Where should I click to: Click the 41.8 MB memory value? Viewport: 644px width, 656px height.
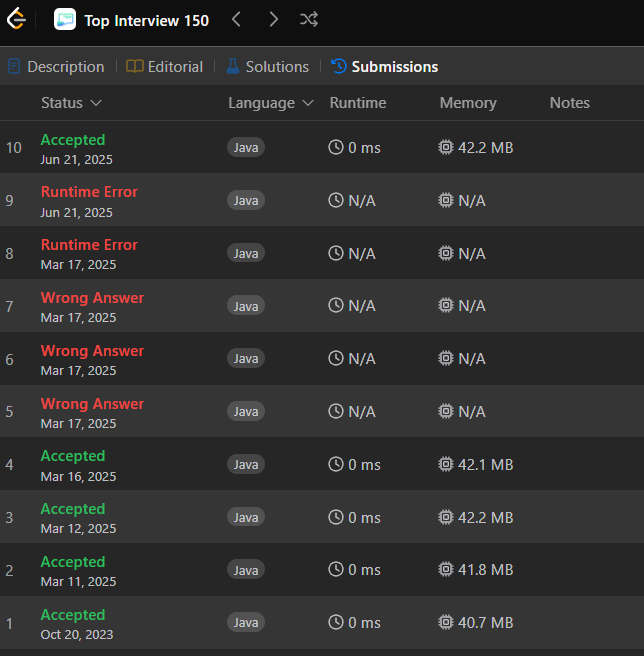pos(485,570)
